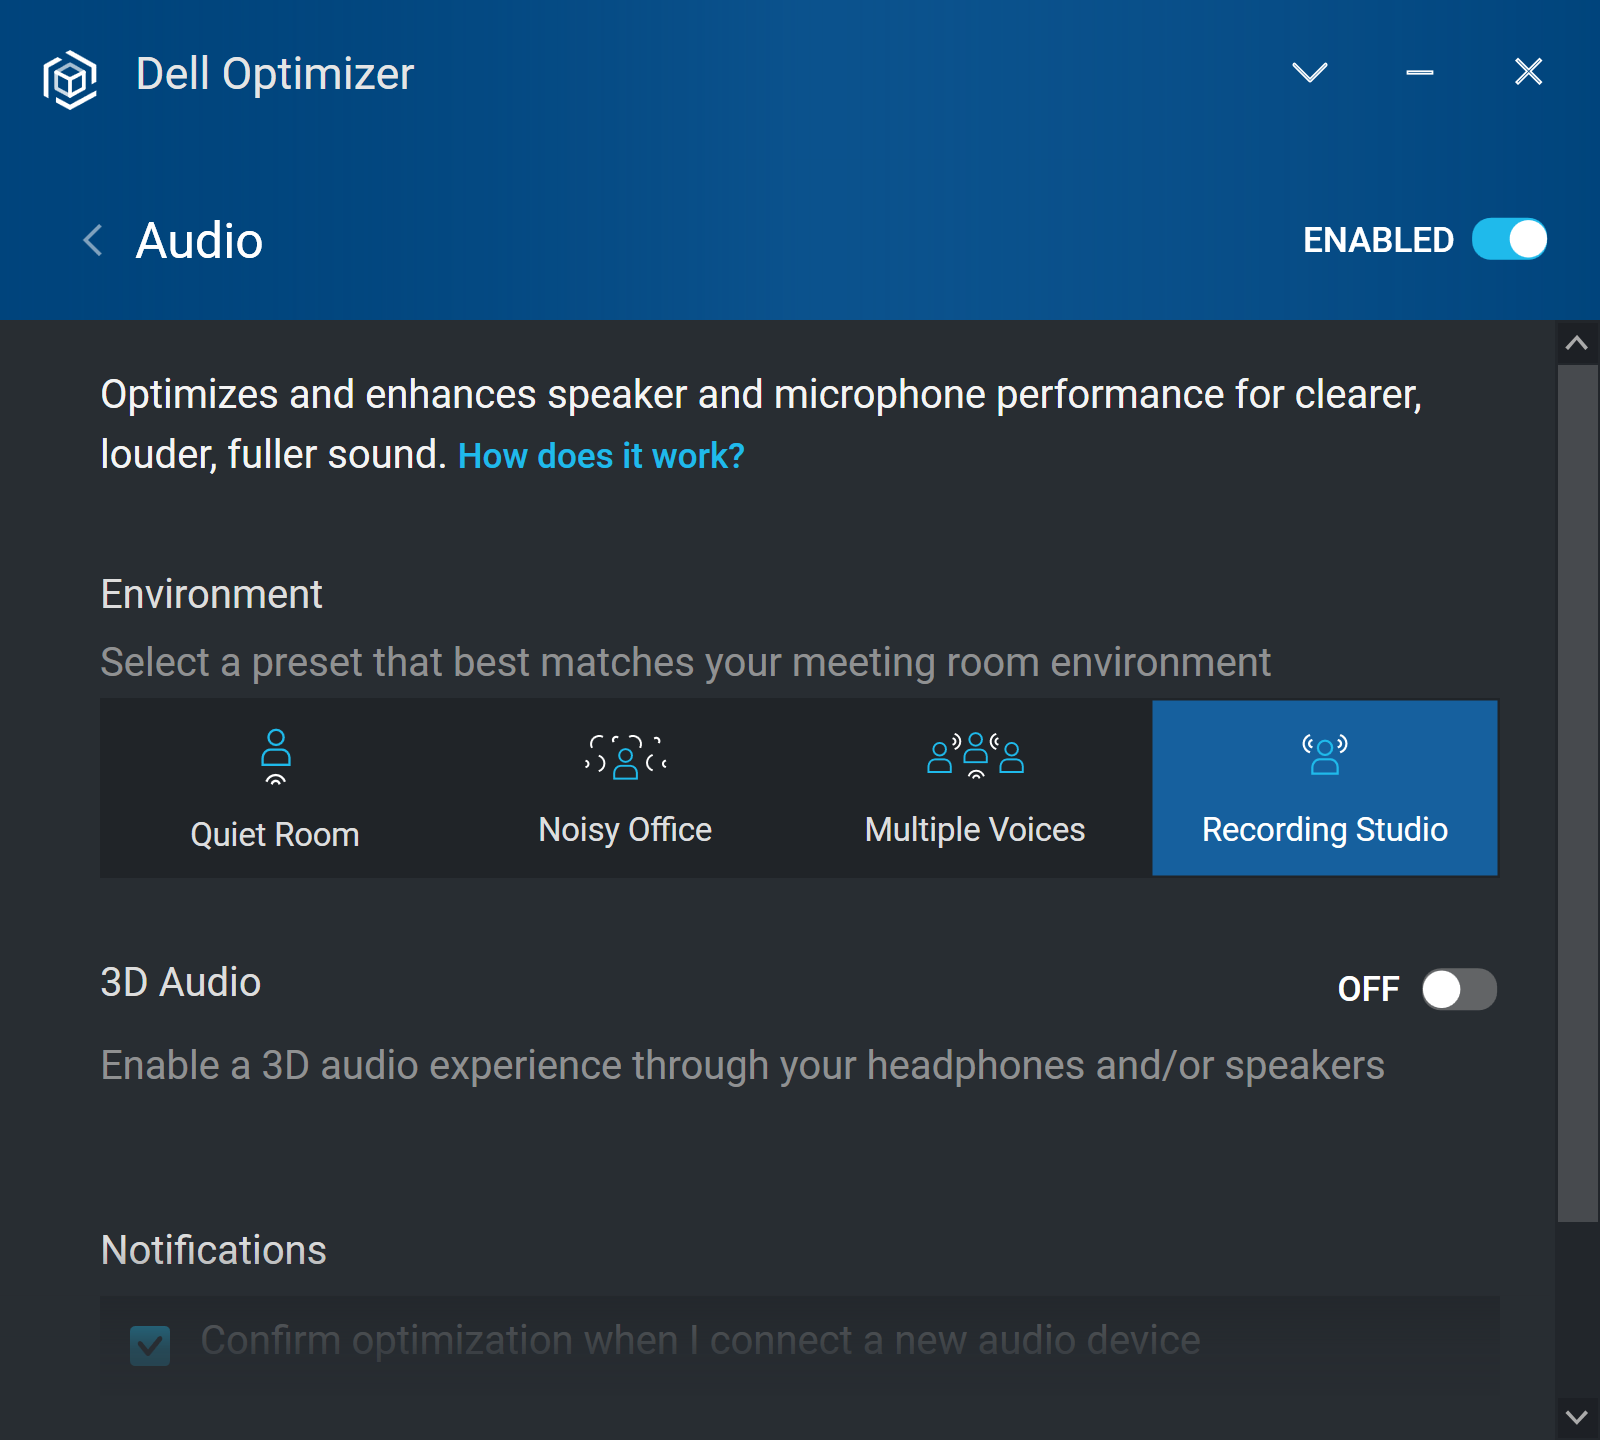Select the Quiet Room preset label
The width and height of the screenshot is (1600, 1440).
click(x=275, y=835)
